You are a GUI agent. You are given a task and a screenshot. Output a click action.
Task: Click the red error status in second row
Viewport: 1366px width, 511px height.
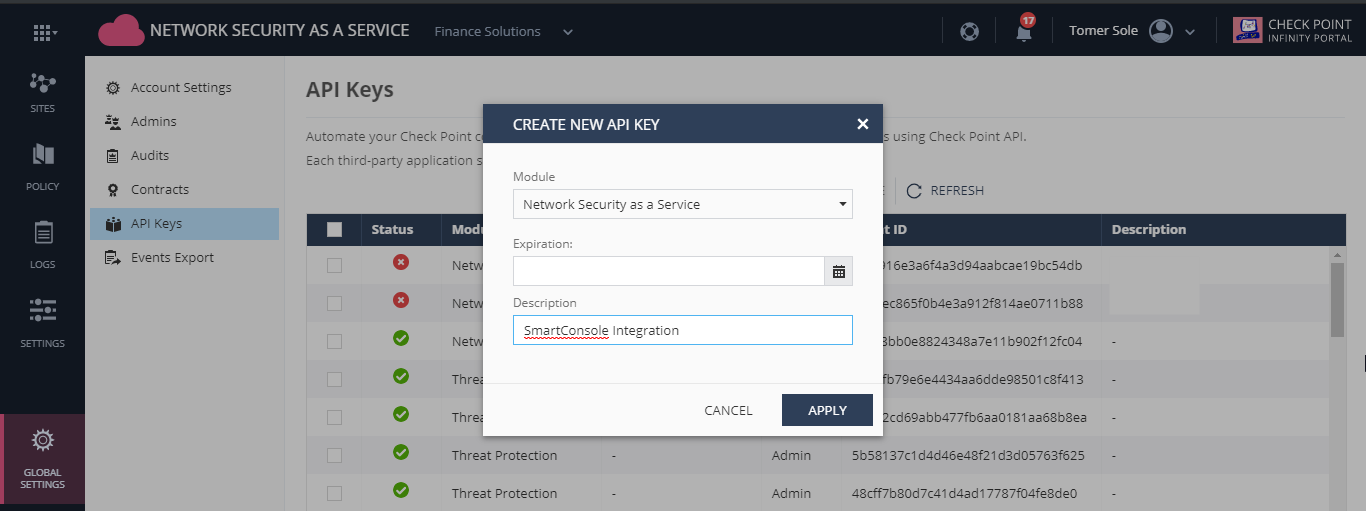click(401, 300)
